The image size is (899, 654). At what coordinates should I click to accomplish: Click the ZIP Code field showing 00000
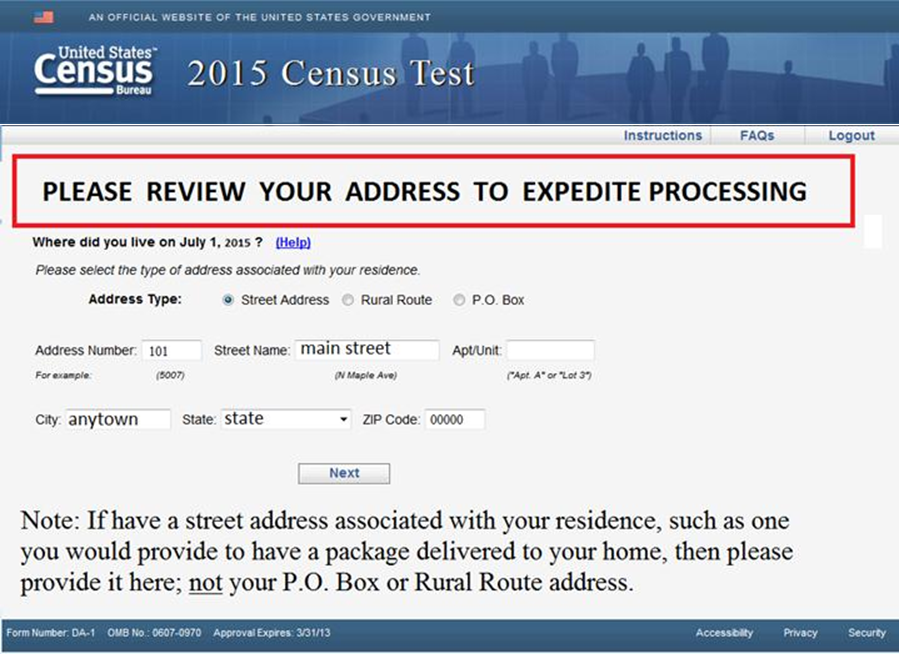tap(455, 419)
